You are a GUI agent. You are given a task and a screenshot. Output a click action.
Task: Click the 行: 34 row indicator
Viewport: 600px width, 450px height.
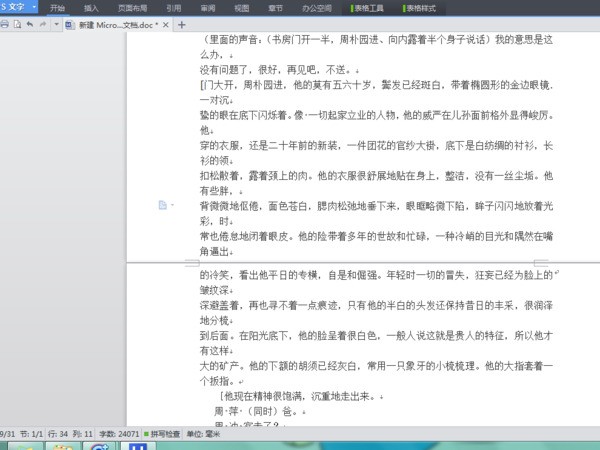[58, 434]
